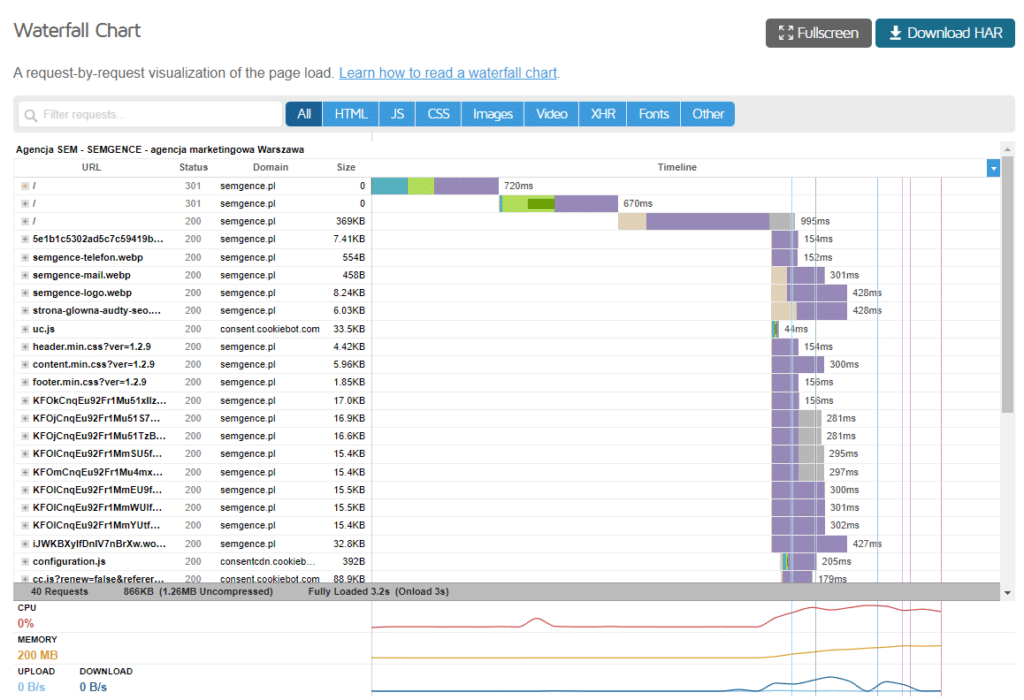Select the JS filter tab
1024x700 pixels.
point(396,113)
